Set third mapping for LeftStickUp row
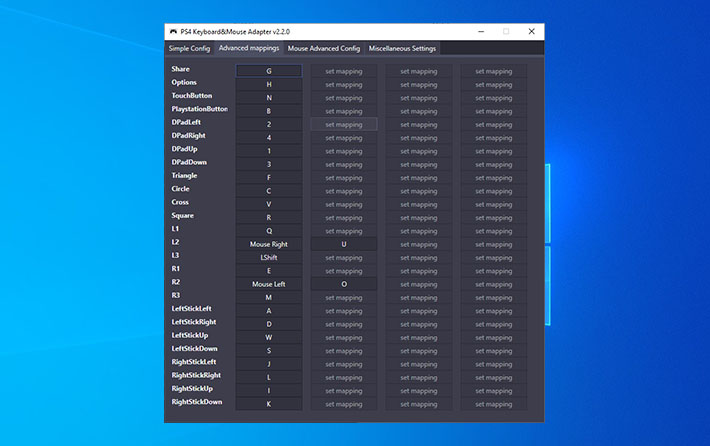710x446 pixels. [x=419, y=337]
